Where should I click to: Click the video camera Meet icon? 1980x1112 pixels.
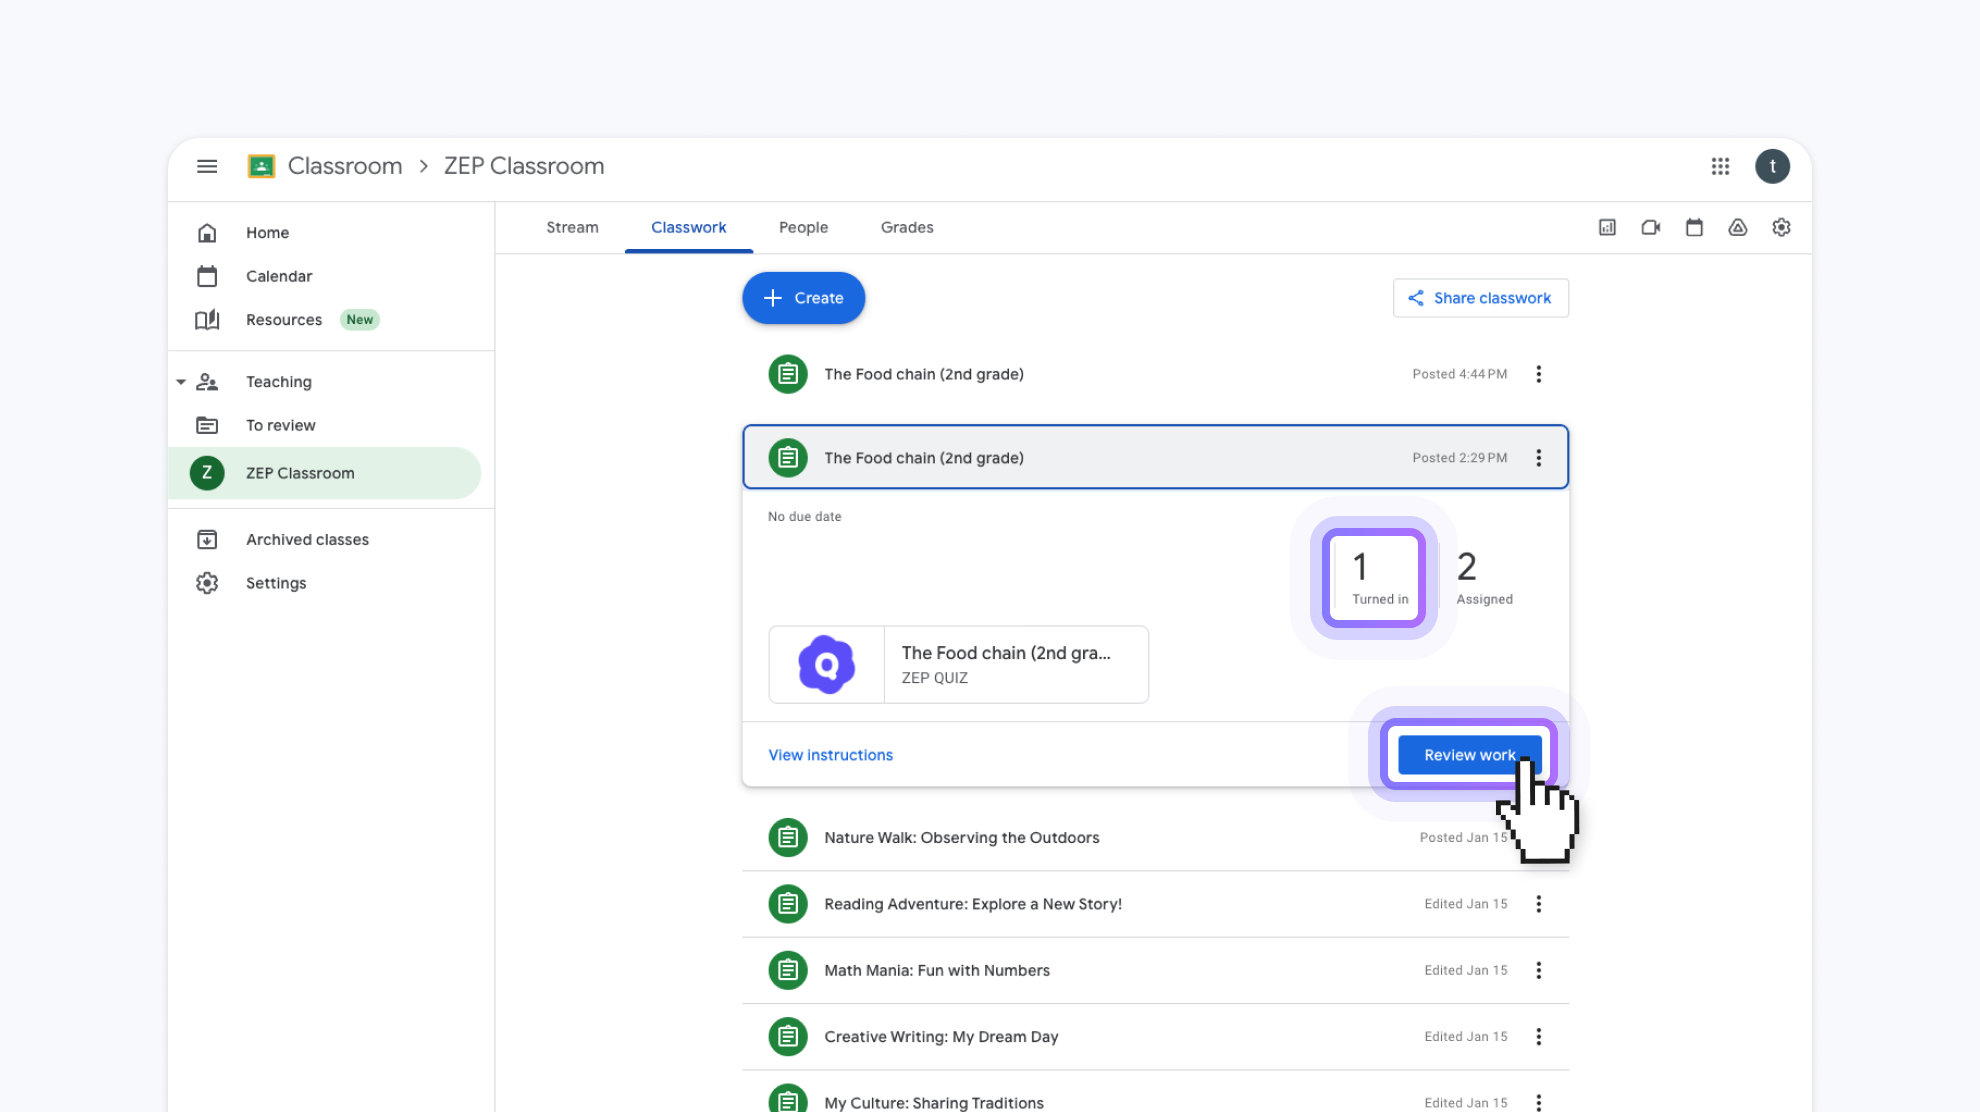(1651, 228)
